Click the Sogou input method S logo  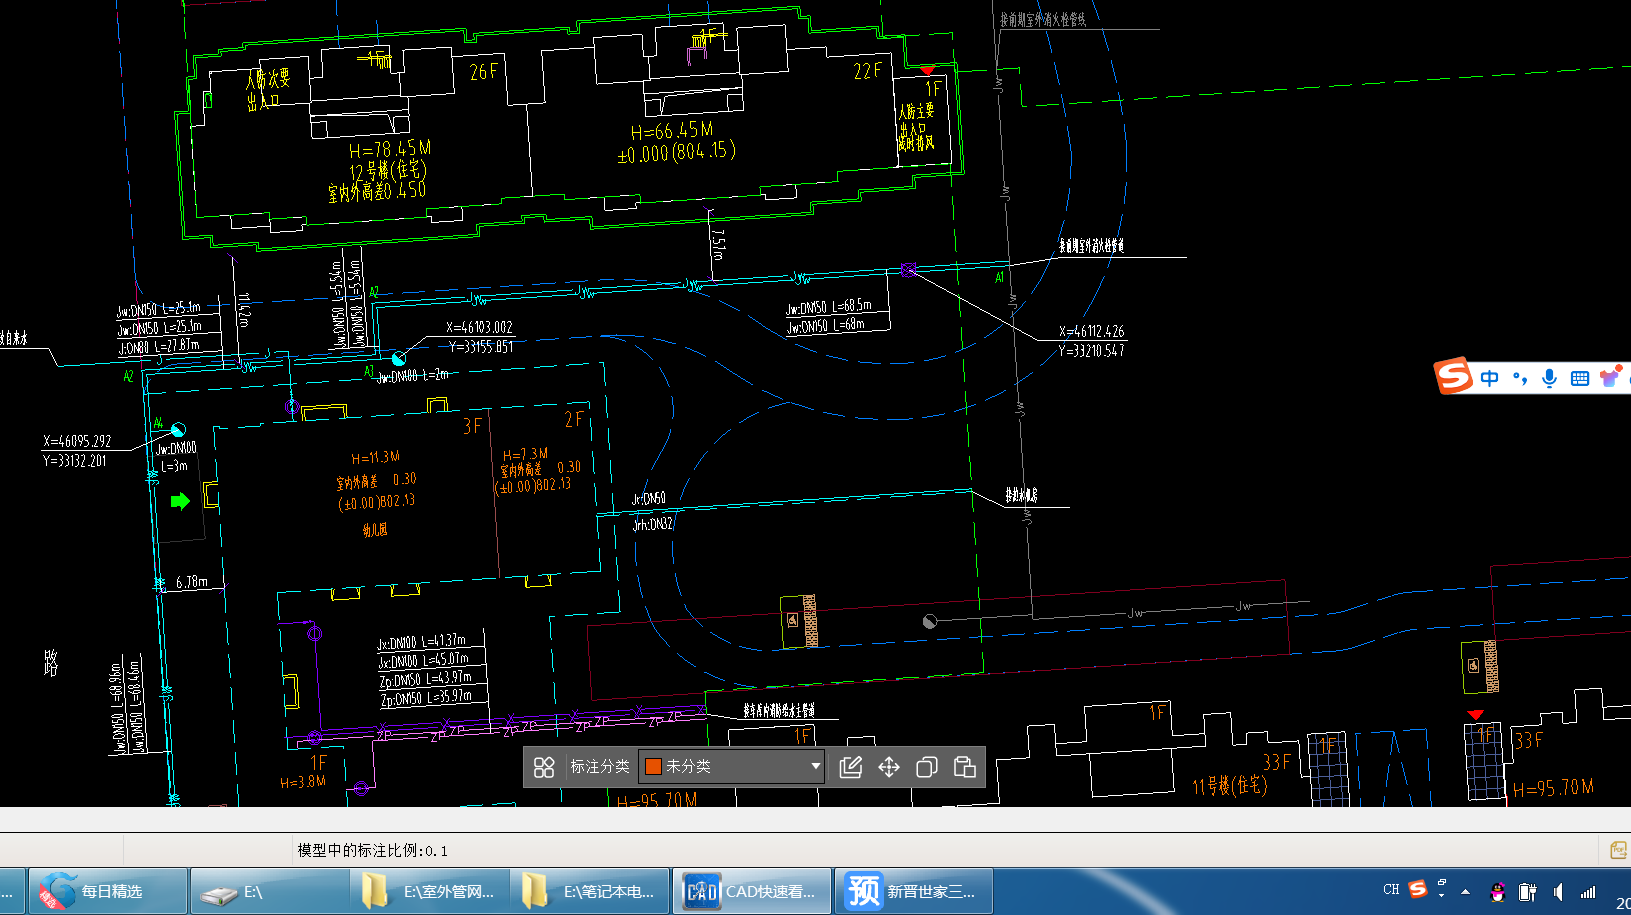[x=1453, y=377]
